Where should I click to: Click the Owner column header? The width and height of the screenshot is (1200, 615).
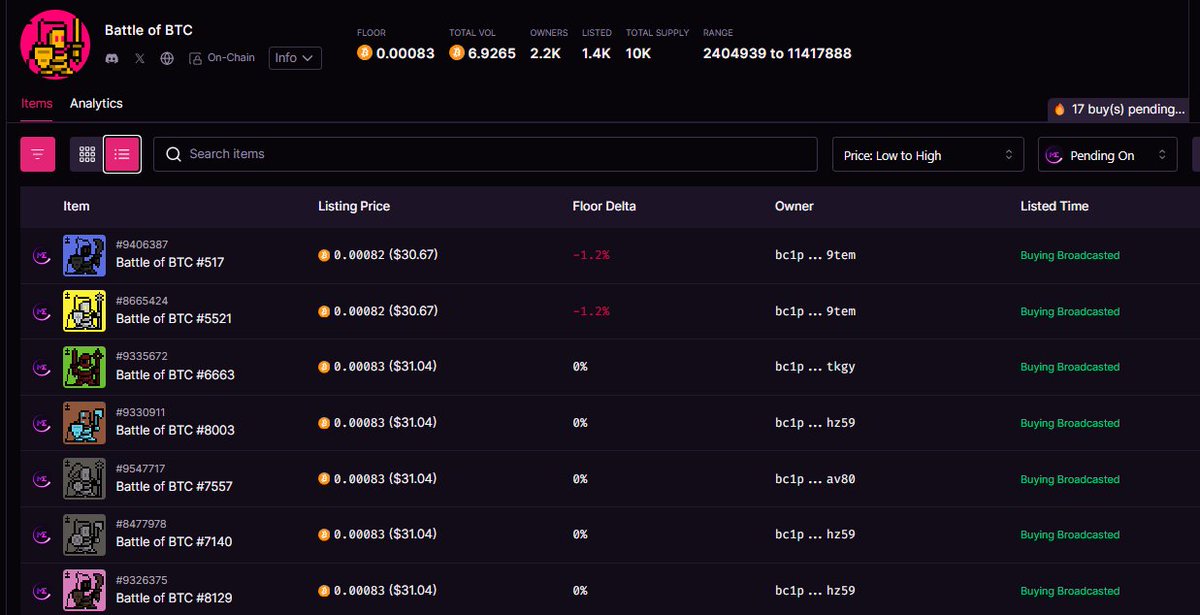794,206
